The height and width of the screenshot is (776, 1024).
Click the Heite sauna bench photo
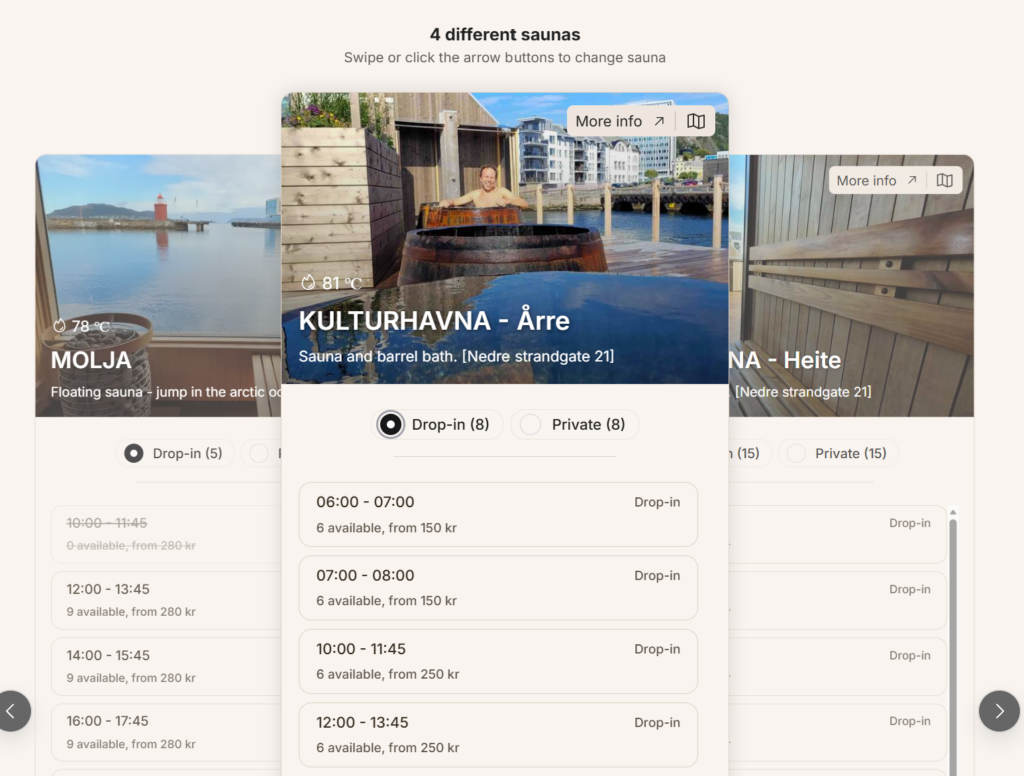click(851, 285)
